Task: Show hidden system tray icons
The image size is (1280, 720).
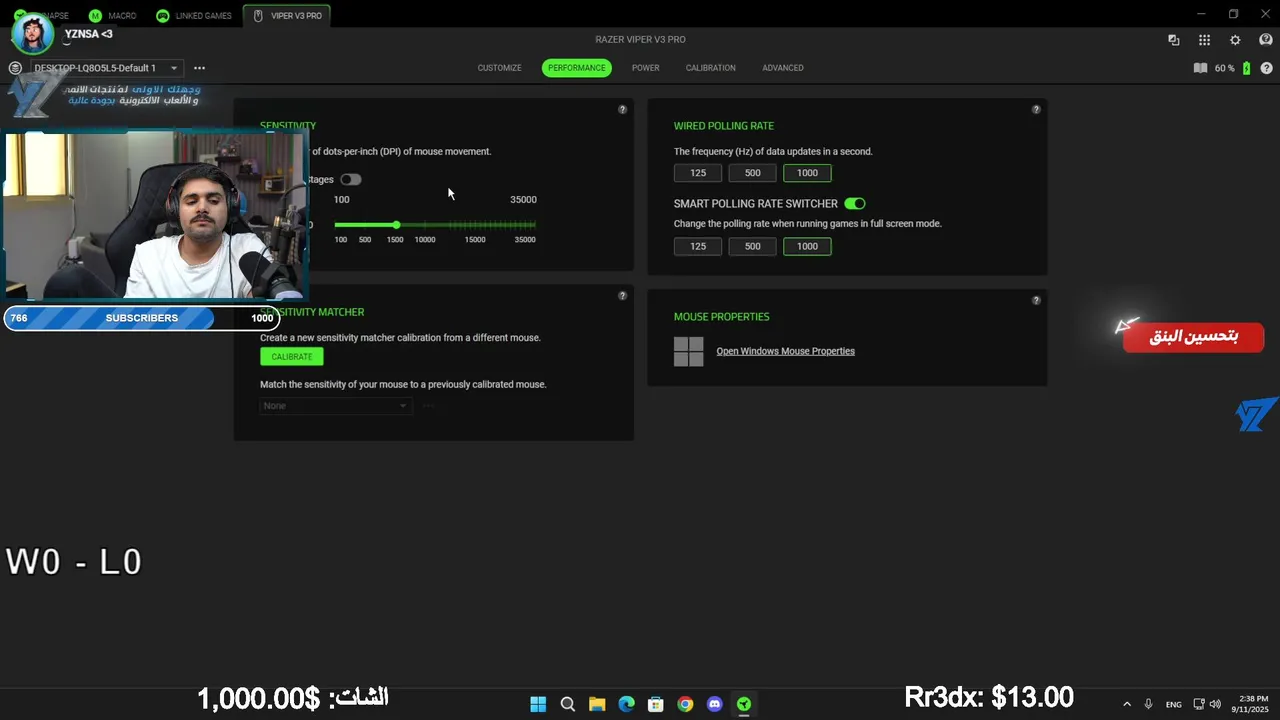Action: click(1127, 704)
